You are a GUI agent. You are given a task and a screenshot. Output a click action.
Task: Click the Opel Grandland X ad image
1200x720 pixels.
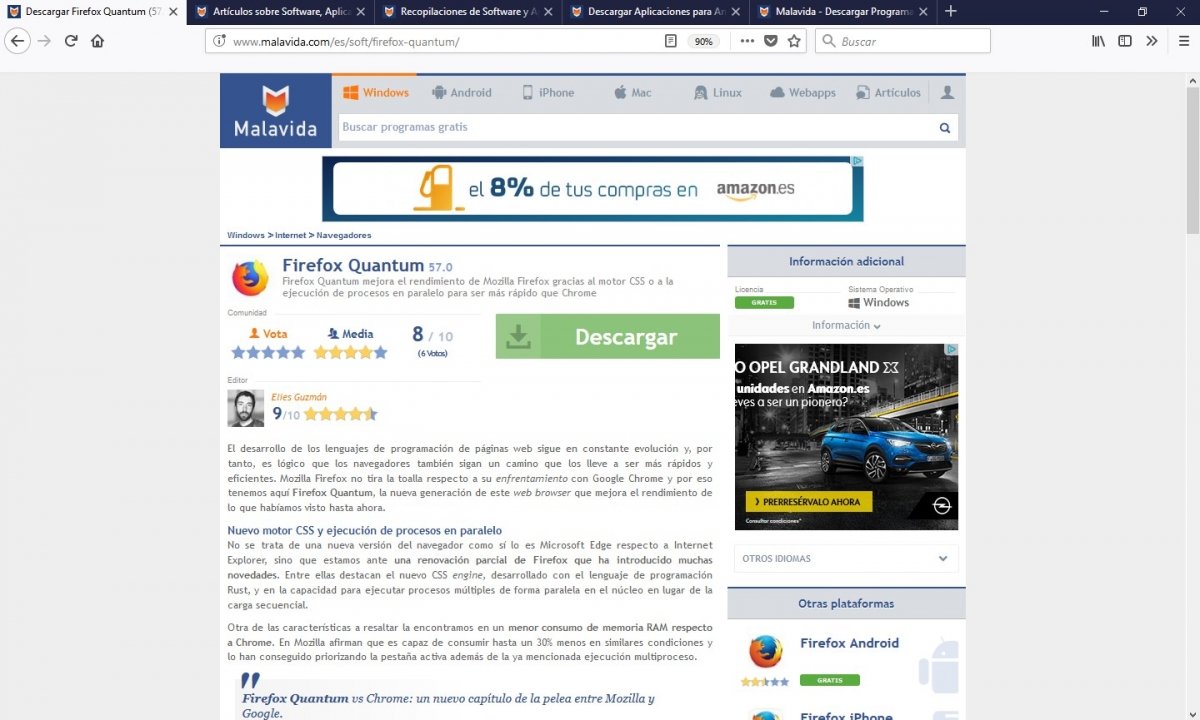[846, 437]
